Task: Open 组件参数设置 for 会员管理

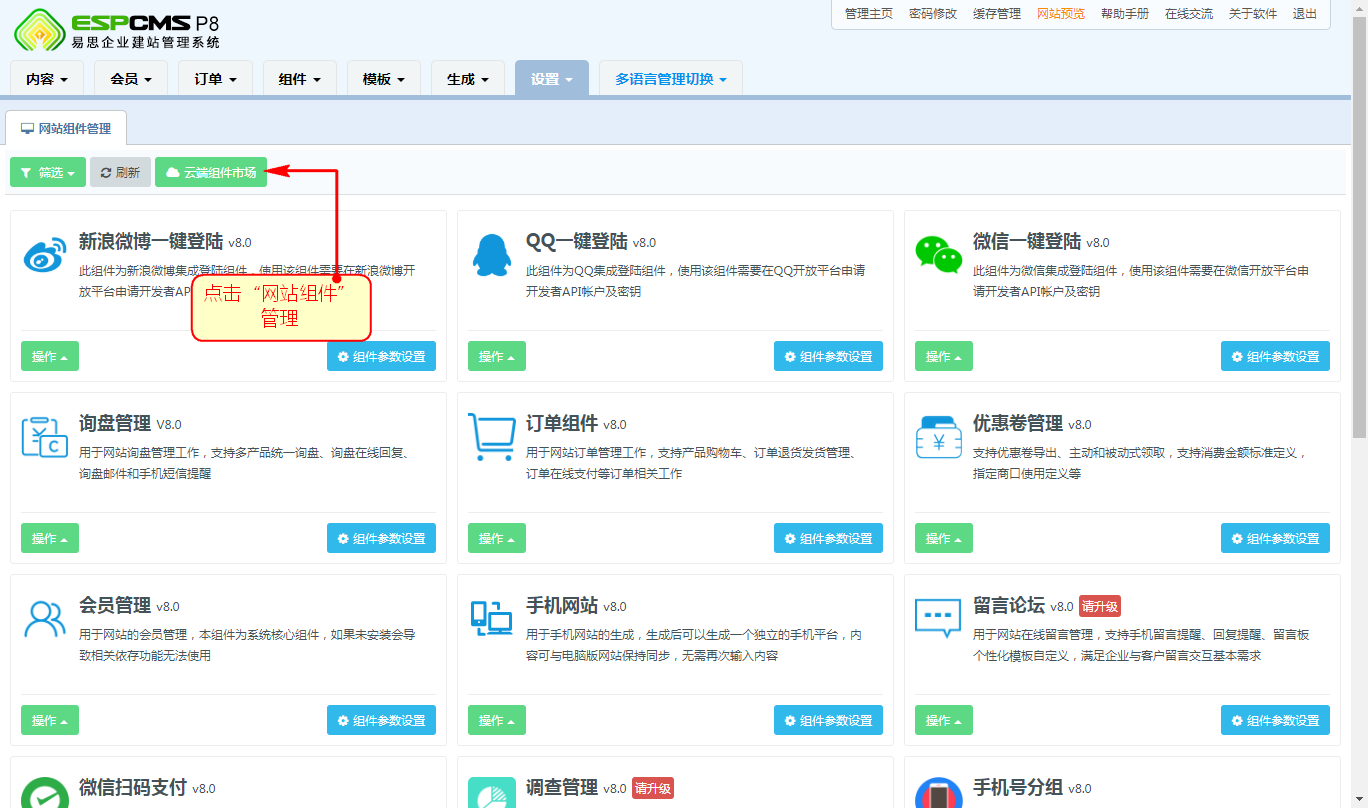Action: click(381, 720)
